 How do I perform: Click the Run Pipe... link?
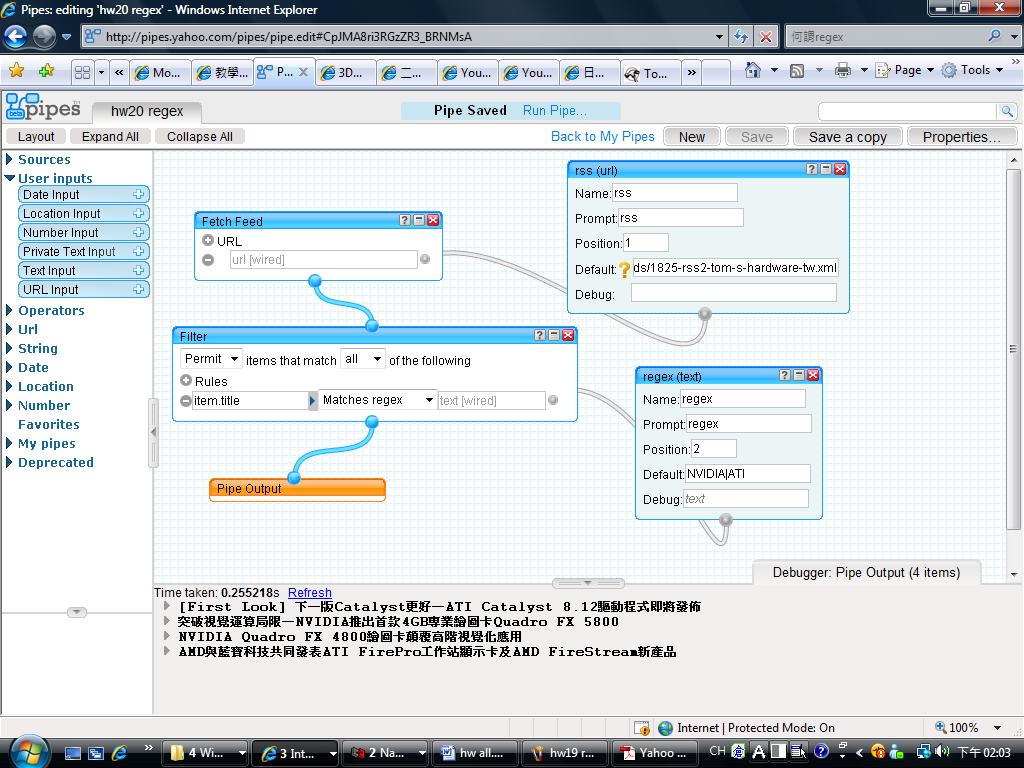coord(554,111)
